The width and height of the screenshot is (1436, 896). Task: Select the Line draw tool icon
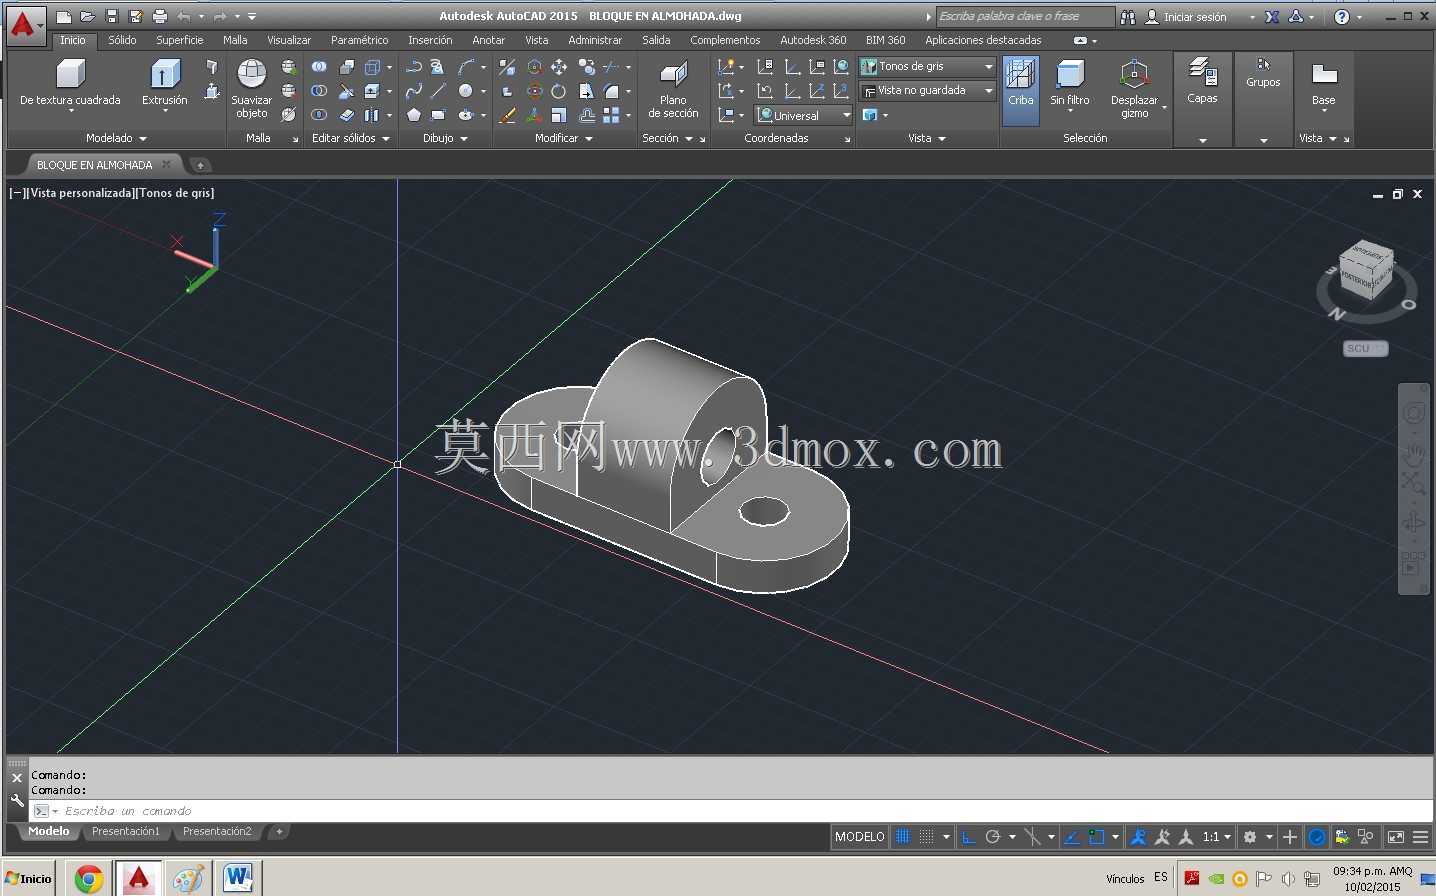438,91
